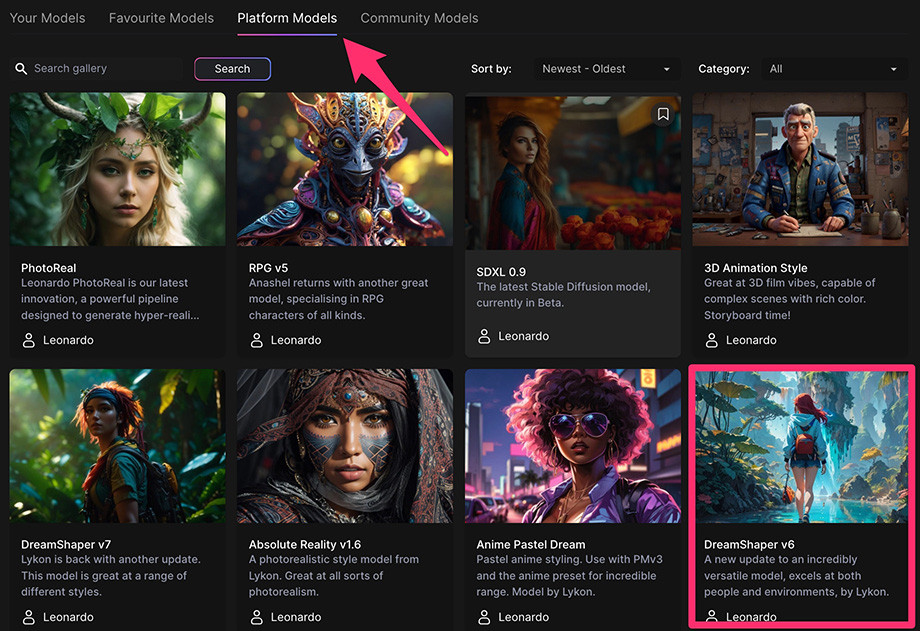Click the SDXL 0.9 author user icon
Screen dimensions: 920x631
(484, 336)
